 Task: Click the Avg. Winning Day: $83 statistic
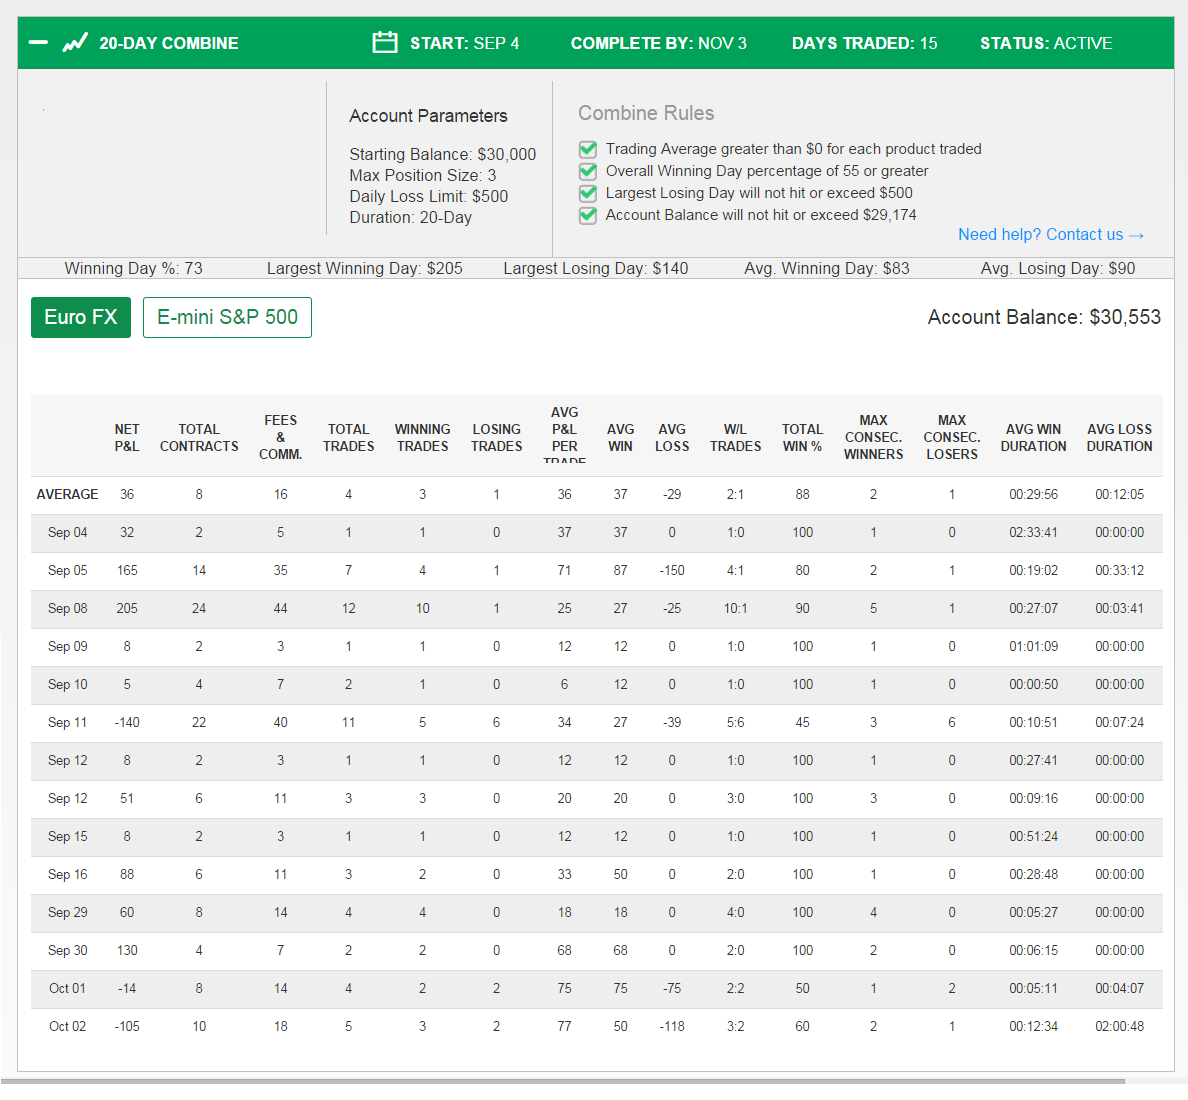pos(827,268)
